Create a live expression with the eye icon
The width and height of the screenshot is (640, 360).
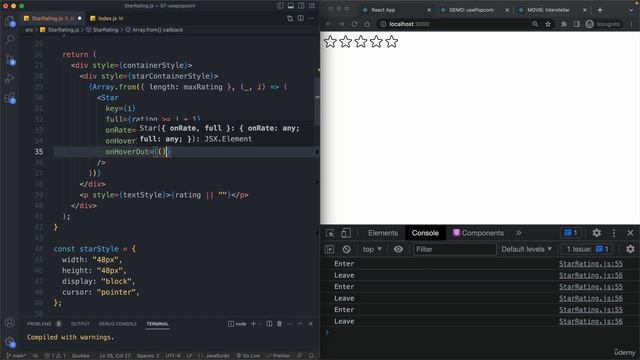click(398, 249)
